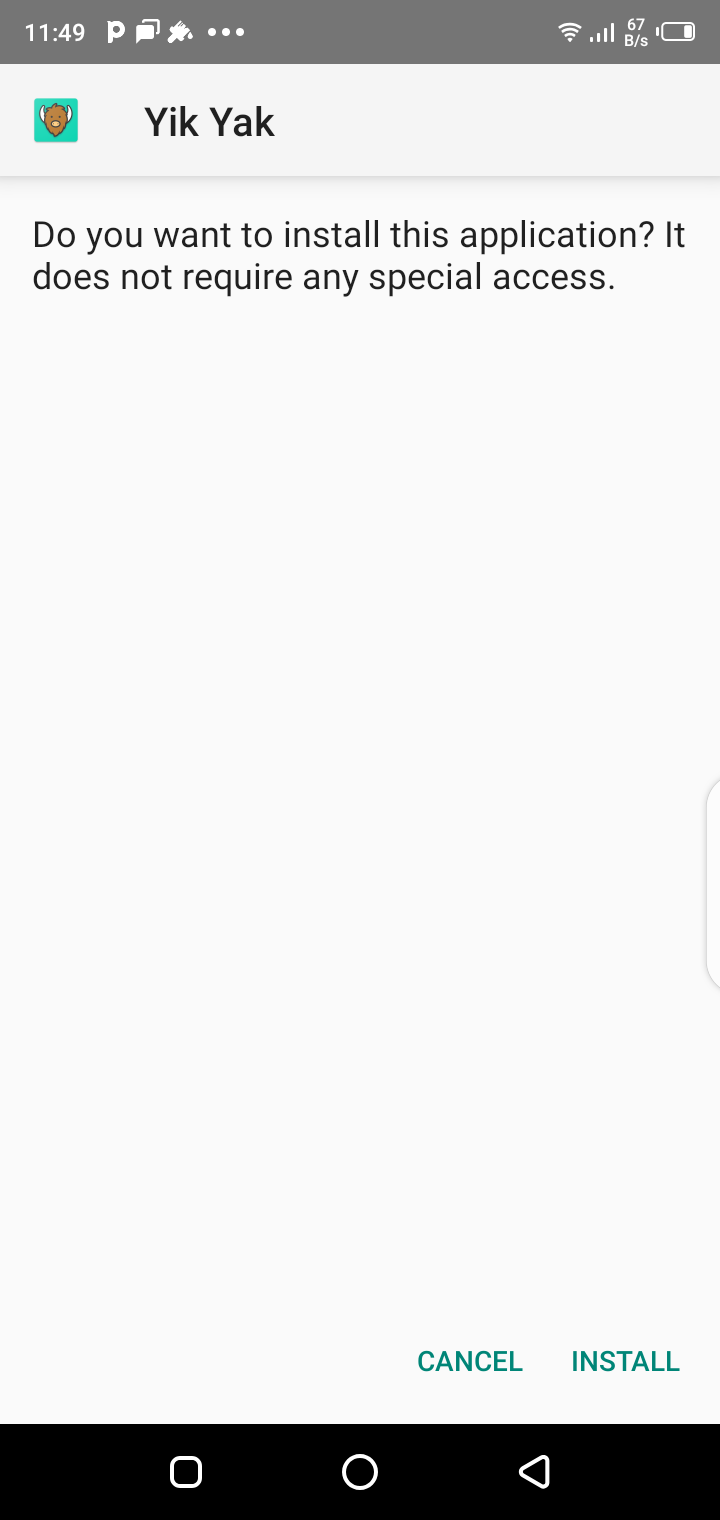Tap the 67 B/s network speed indicator

tap(636, 32)
